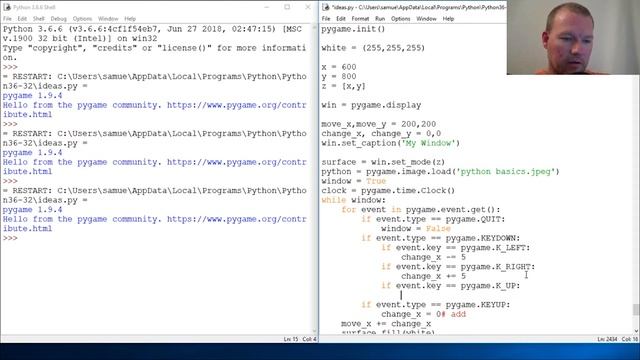Click 'change_x, change_y = 0,0' line

[381, 133]
